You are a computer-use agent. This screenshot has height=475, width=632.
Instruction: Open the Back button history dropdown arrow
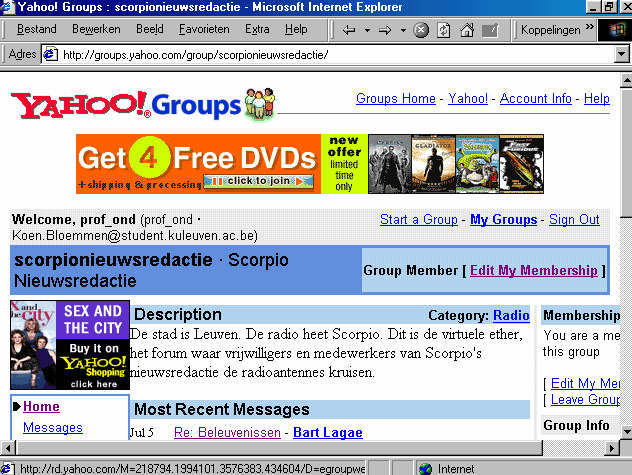pos(367,30)
